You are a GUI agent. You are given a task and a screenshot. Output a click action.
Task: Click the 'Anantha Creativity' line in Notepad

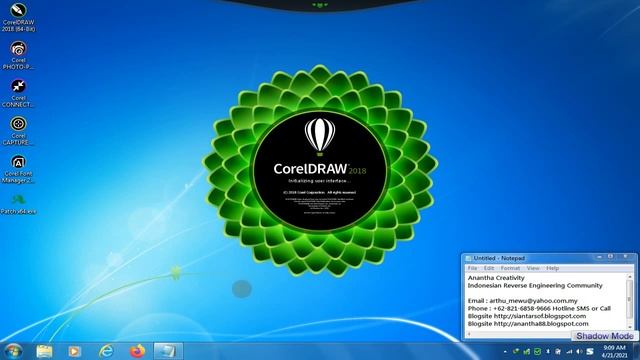pos(496,278)
